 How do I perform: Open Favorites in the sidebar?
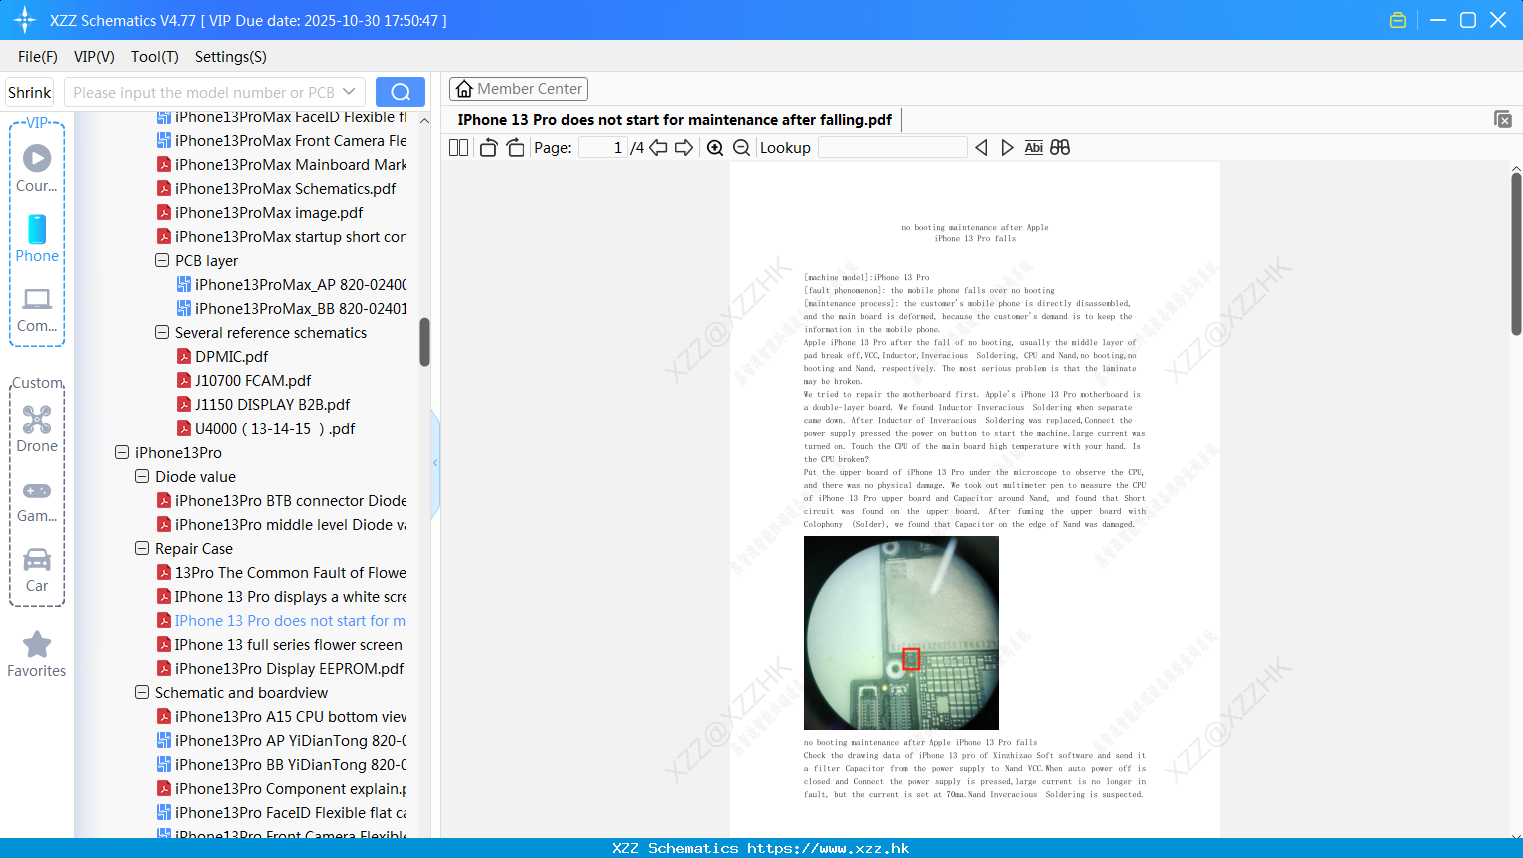coord(37,655)
